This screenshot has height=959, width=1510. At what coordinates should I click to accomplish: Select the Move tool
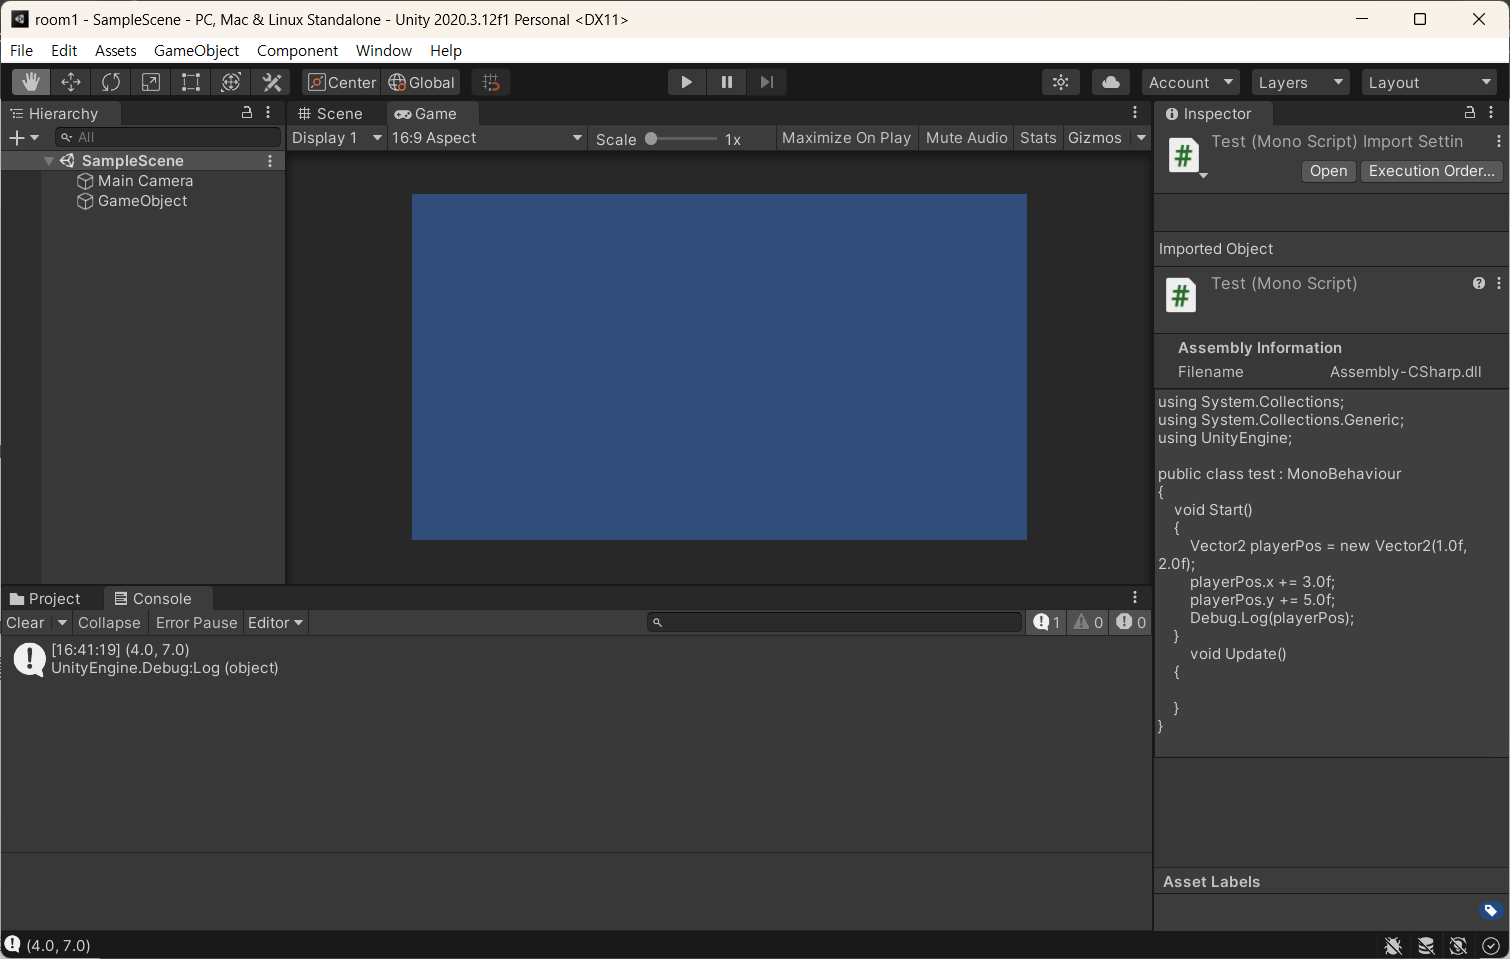[71, 82]
